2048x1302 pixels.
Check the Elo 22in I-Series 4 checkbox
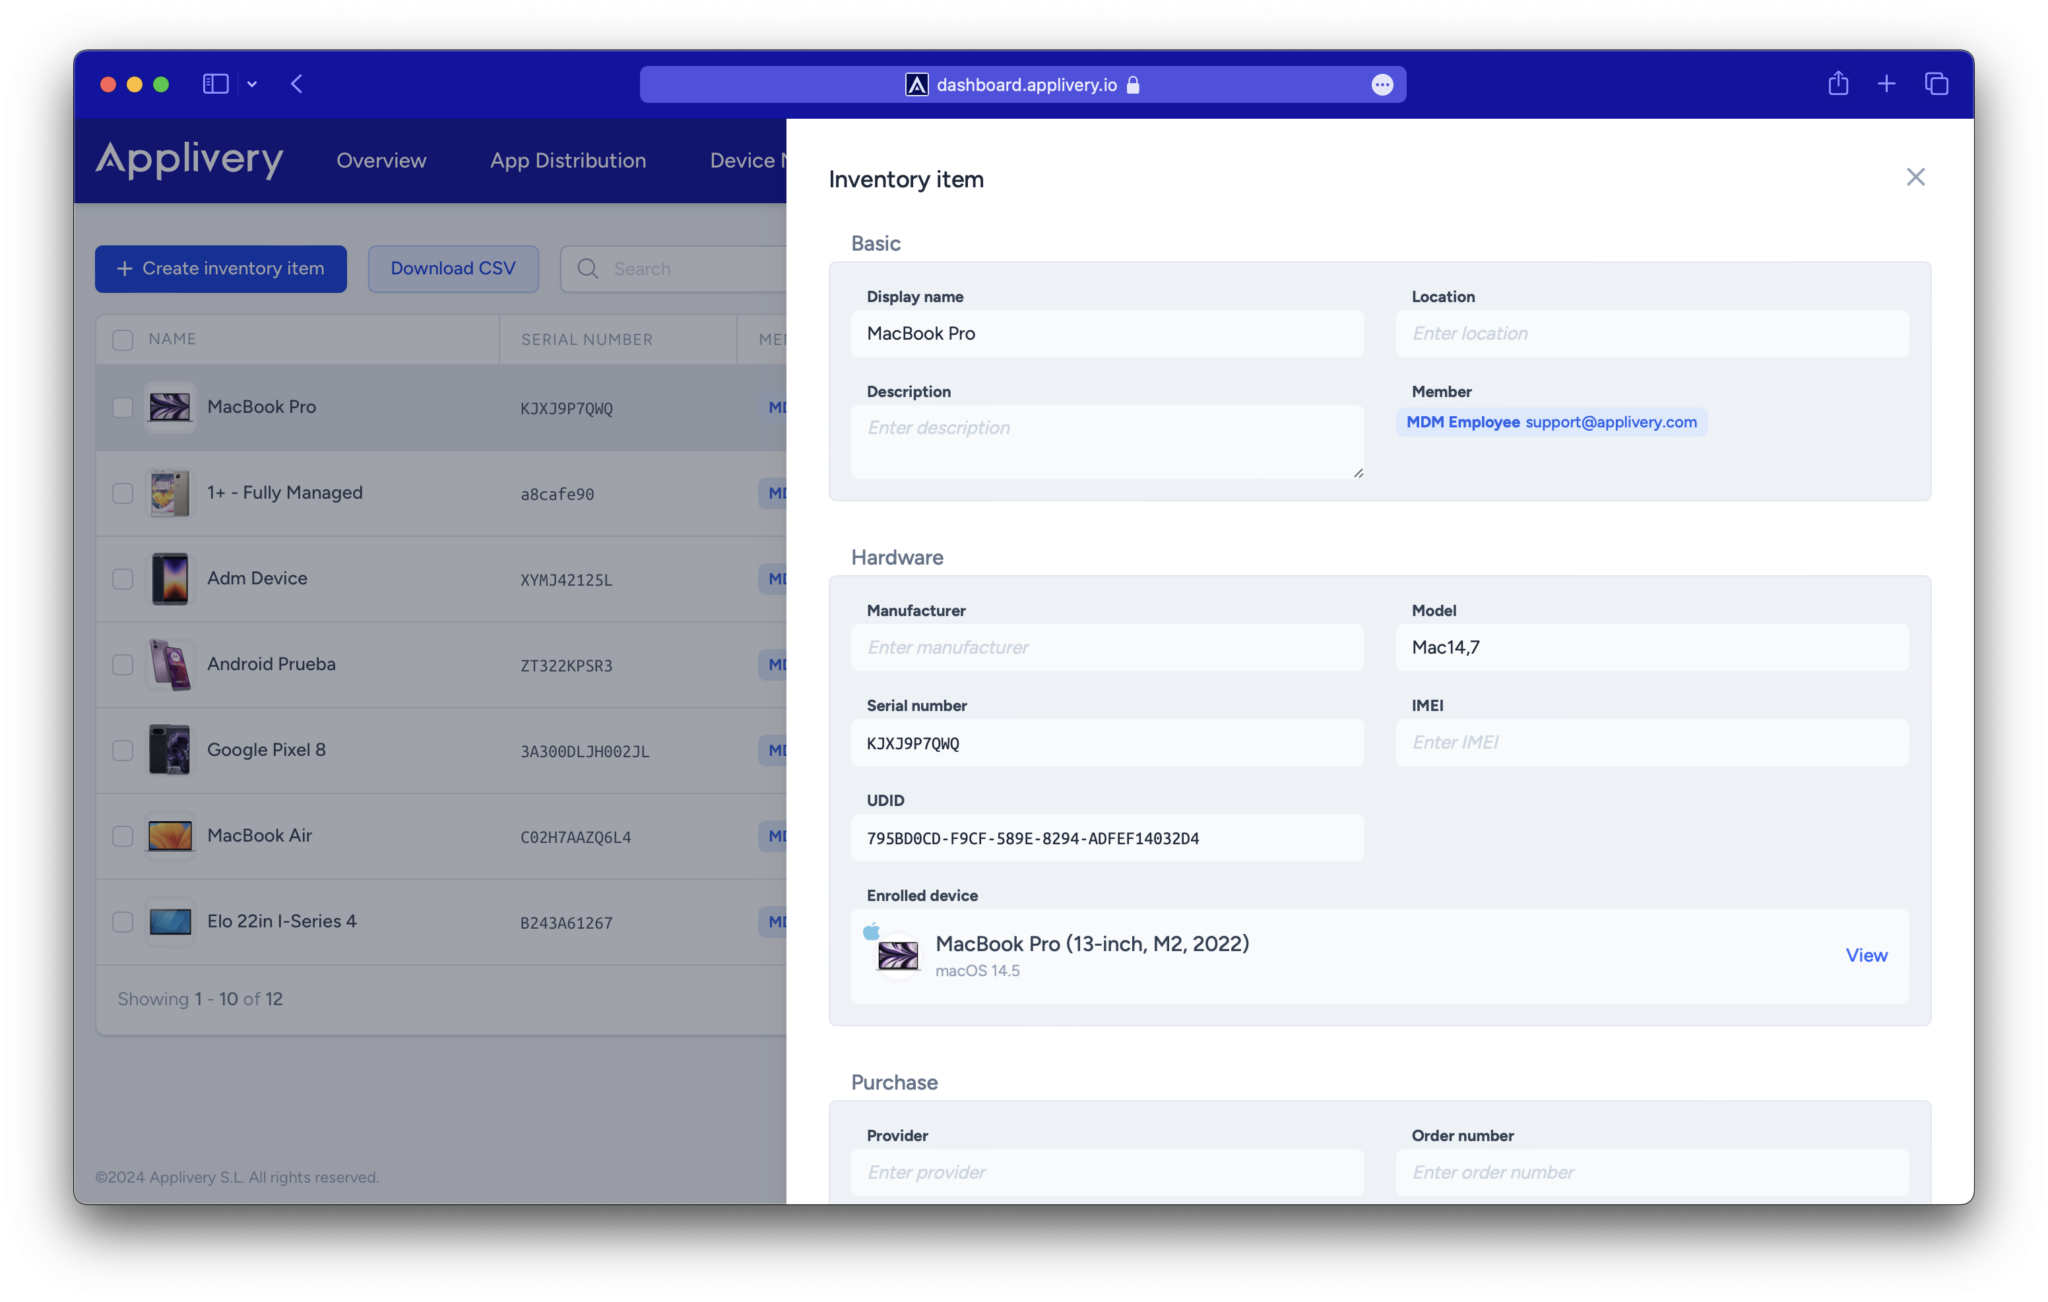point(122,922)
